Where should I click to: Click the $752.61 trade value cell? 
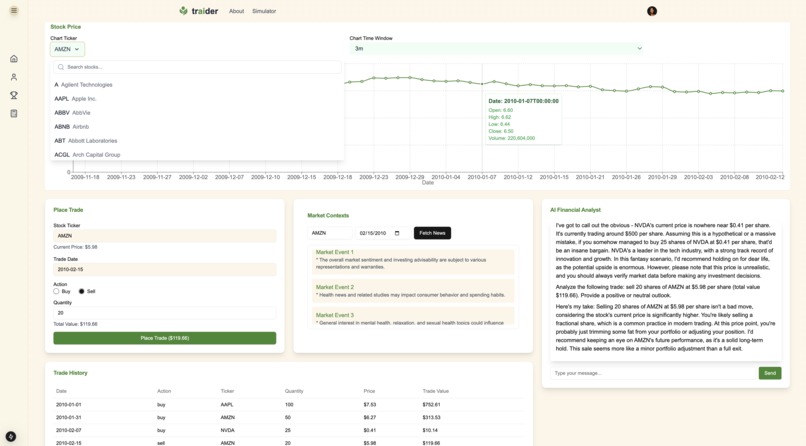tap(431, 405)
